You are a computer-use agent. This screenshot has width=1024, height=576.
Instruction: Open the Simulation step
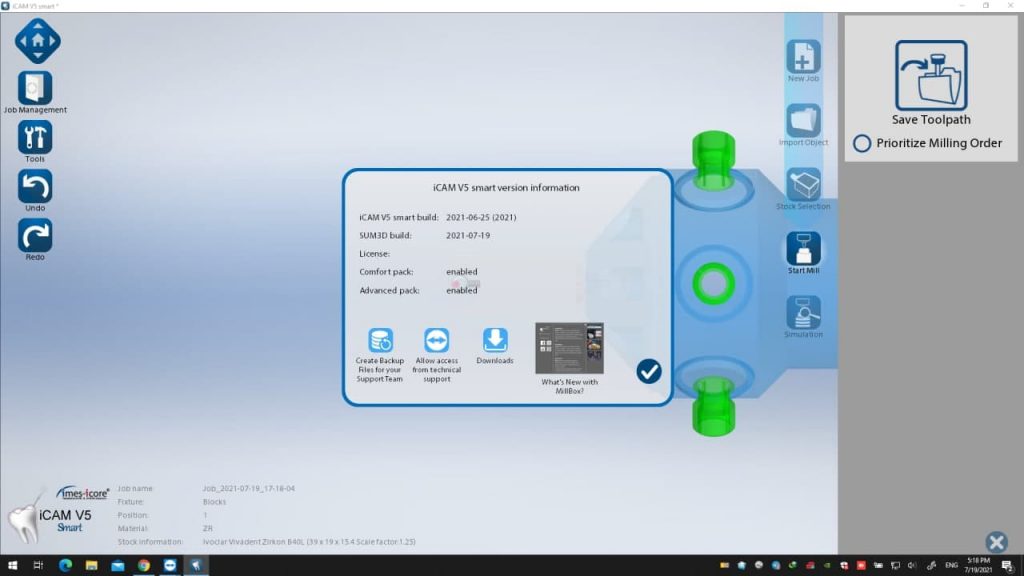coord(803,313)
